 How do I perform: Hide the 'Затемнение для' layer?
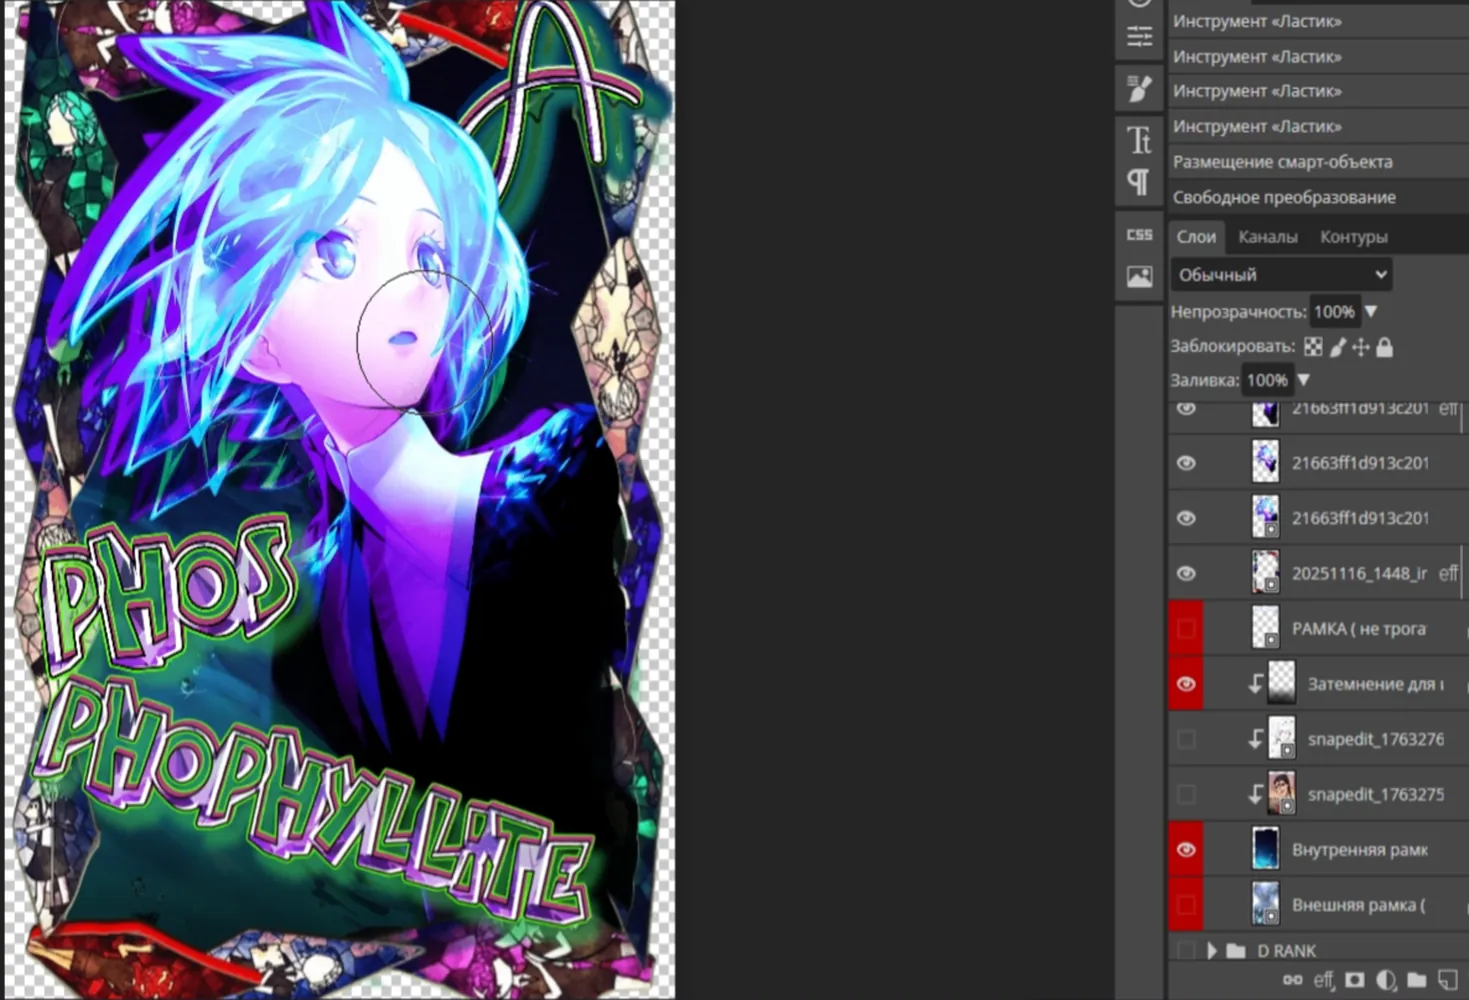[1186, 684]
